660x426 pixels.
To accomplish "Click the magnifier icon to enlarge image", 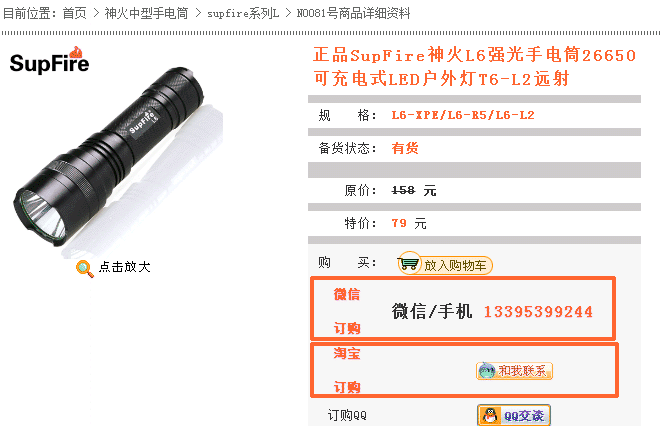I will pyautogui.click(x=85, y=268).
